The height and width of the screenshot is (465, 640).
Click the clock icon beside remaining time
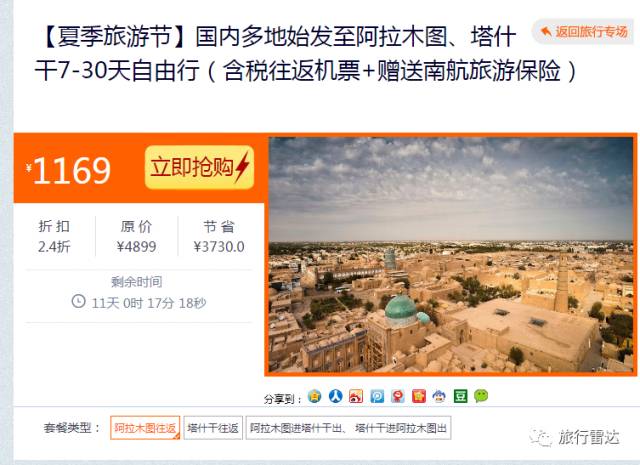(78, 302)
